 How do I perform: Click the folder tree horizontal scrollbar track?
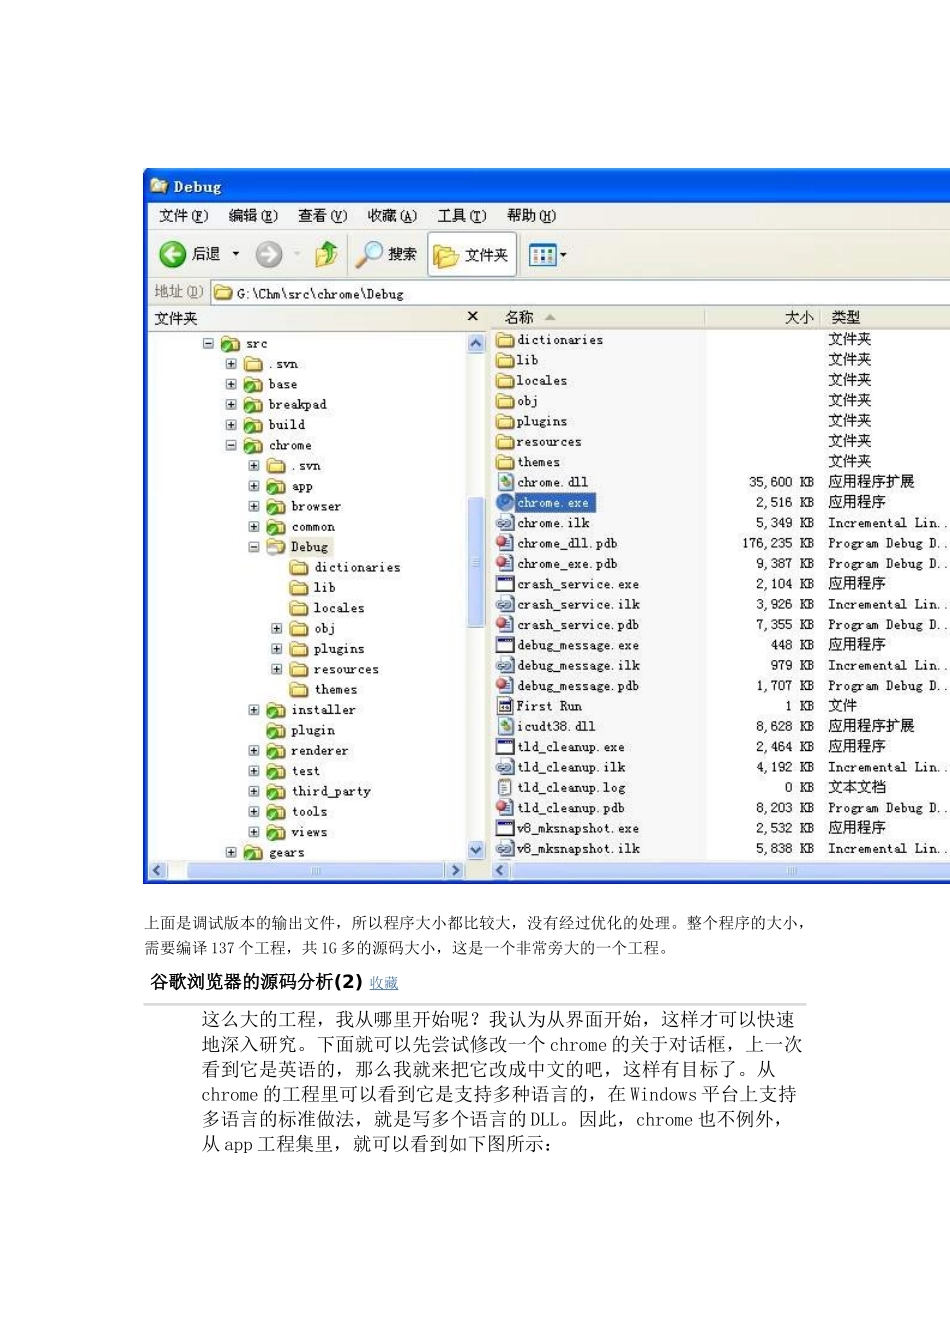pyautogui.click(x=305, y=871)
